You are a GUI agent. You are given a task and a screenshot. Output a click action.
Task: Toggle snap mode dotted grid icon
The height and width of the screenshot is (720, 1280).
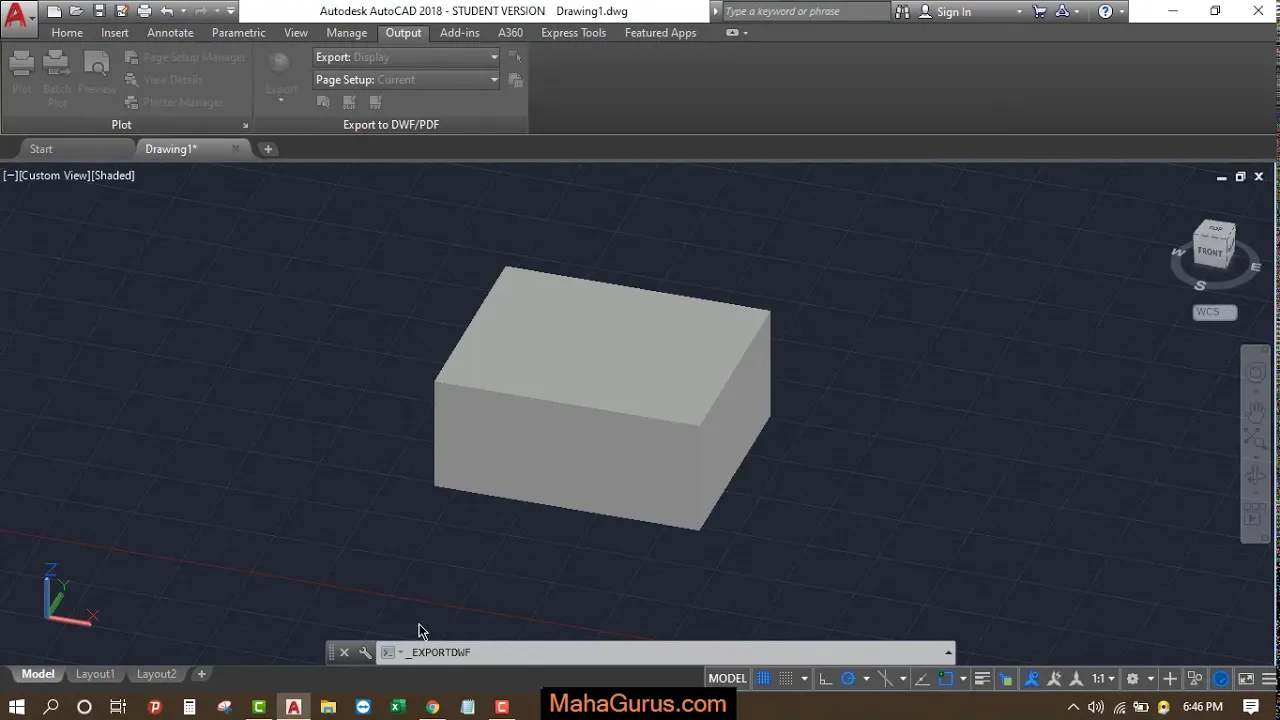(785, 678)
